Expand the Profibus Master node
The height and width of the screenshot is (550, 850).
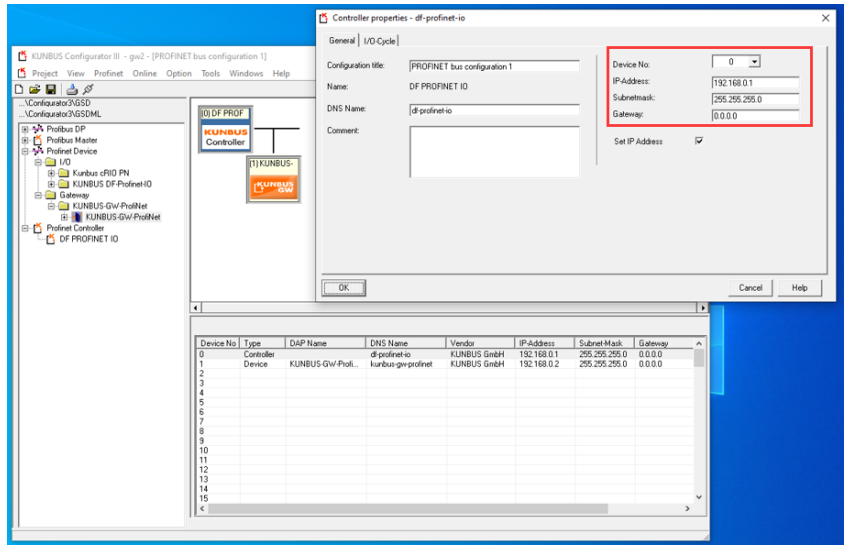point(25,140)
